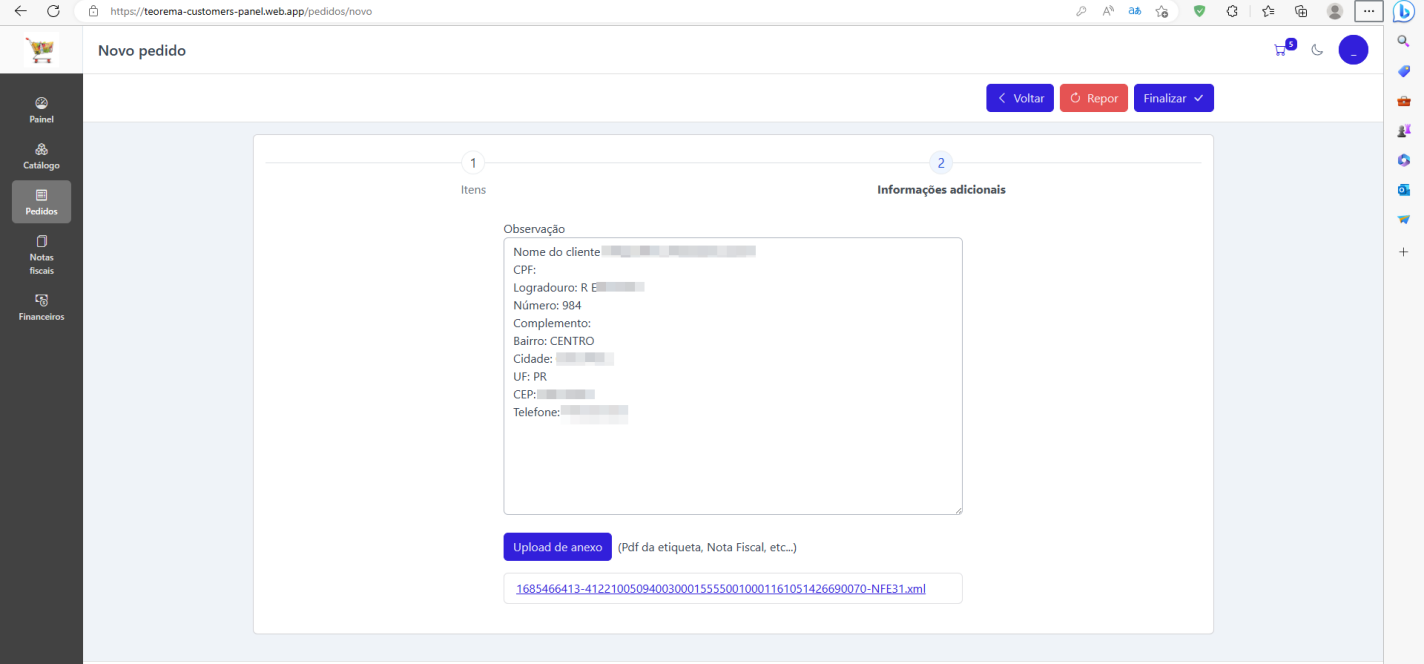Open the browser extensions puzzle icon

point(1232,11)
